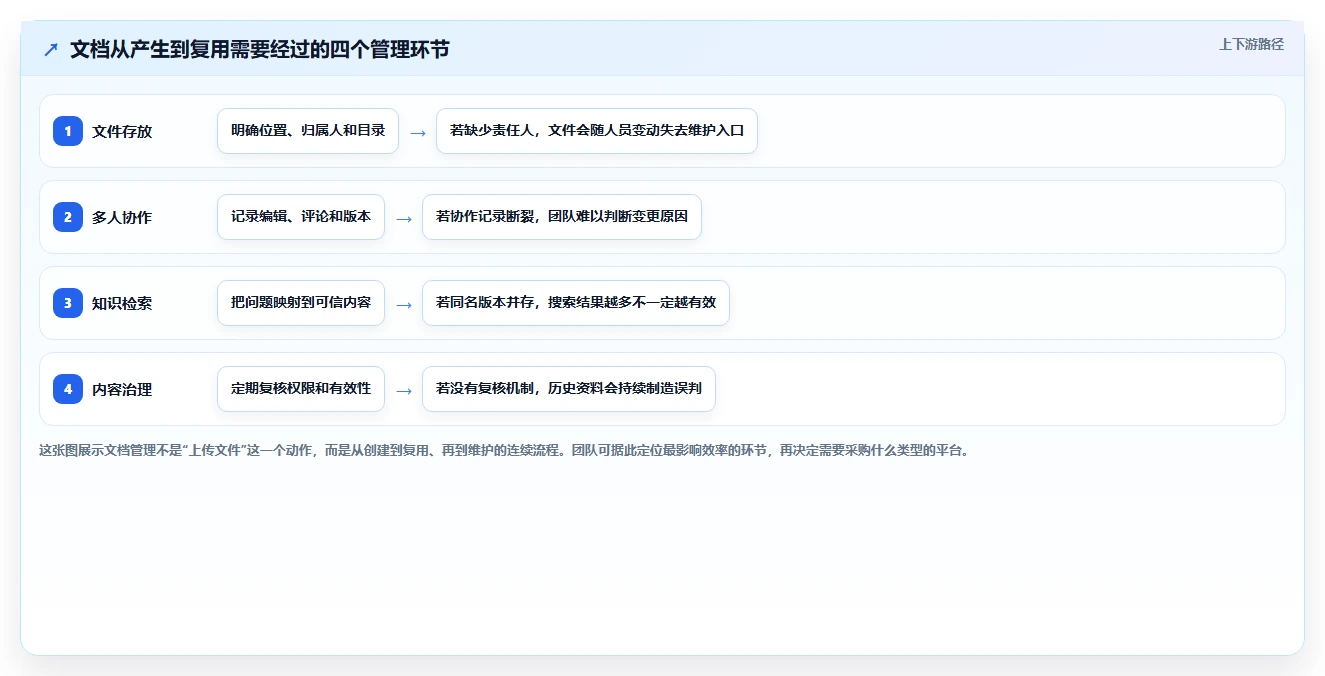Click the 若缺少责任人 risk box
The image size is (1325, 676).
[597, 131]
